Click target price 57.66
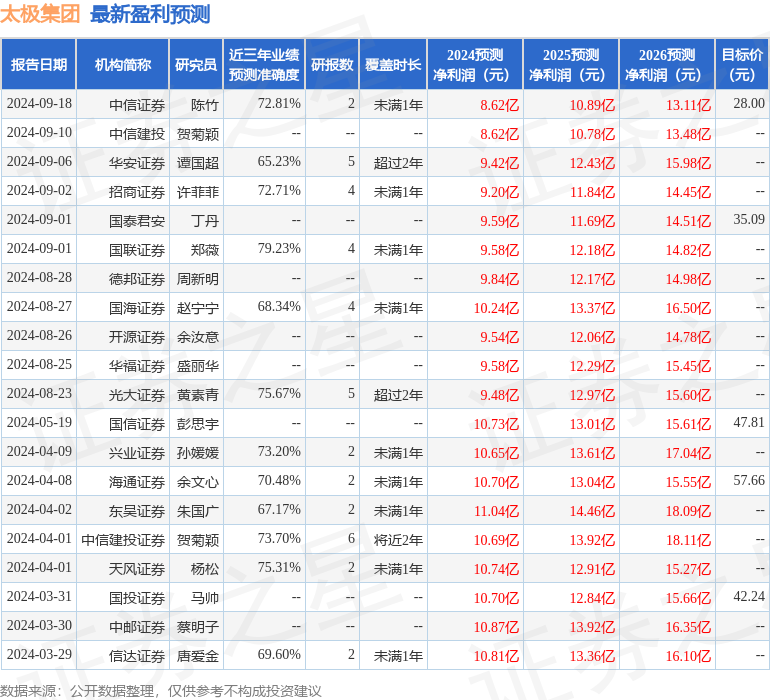This screenshot has width=770, height=700. pyautogui.click(x=749, y=480)
